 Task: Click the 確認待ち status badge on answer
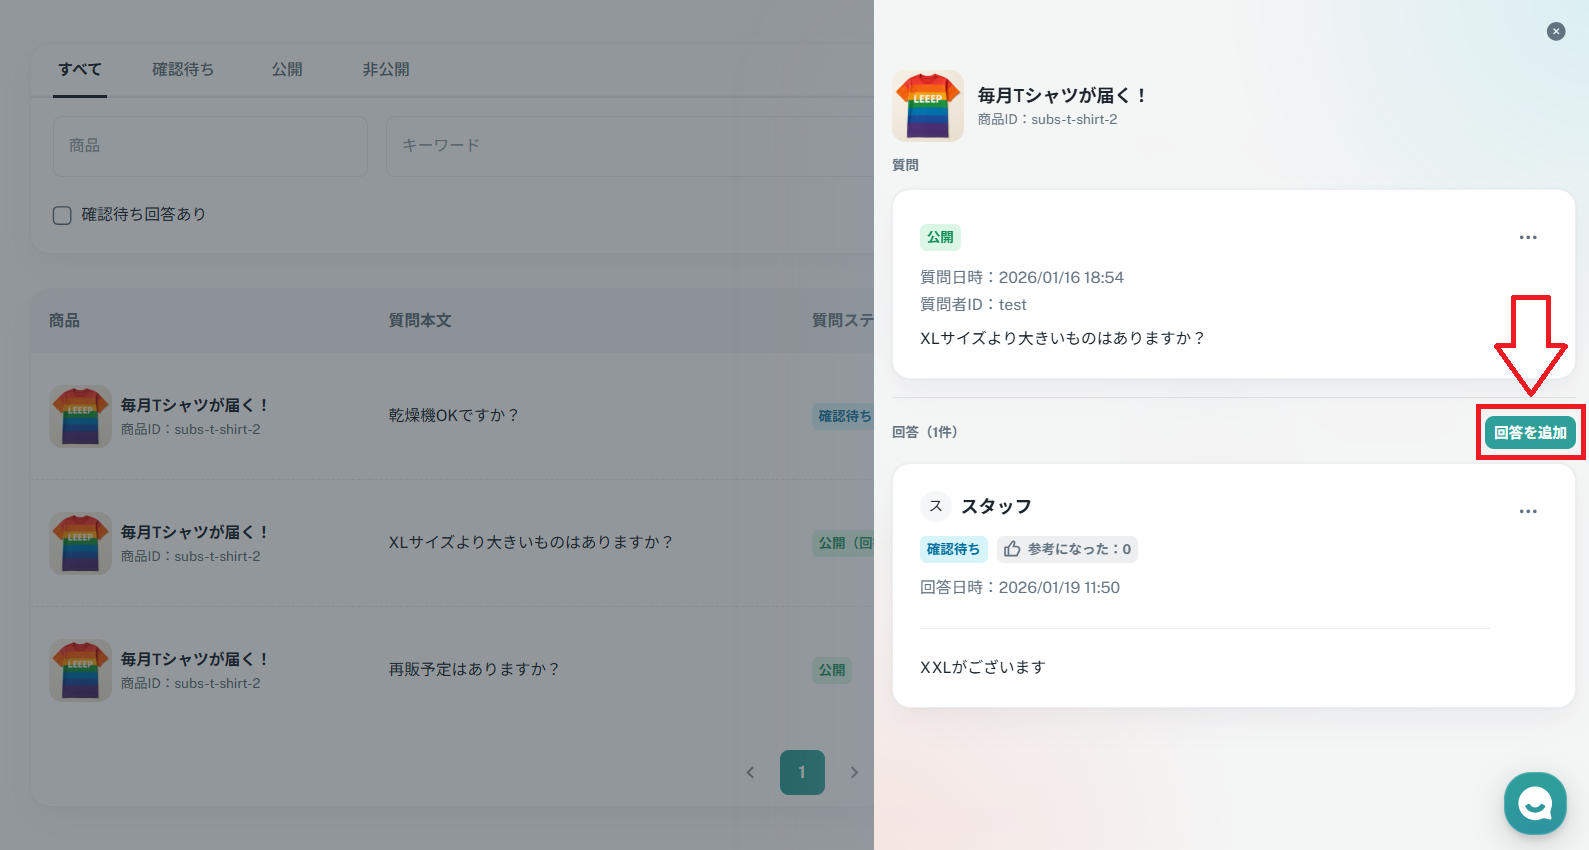pyautogui.click(x=953, y=549)
